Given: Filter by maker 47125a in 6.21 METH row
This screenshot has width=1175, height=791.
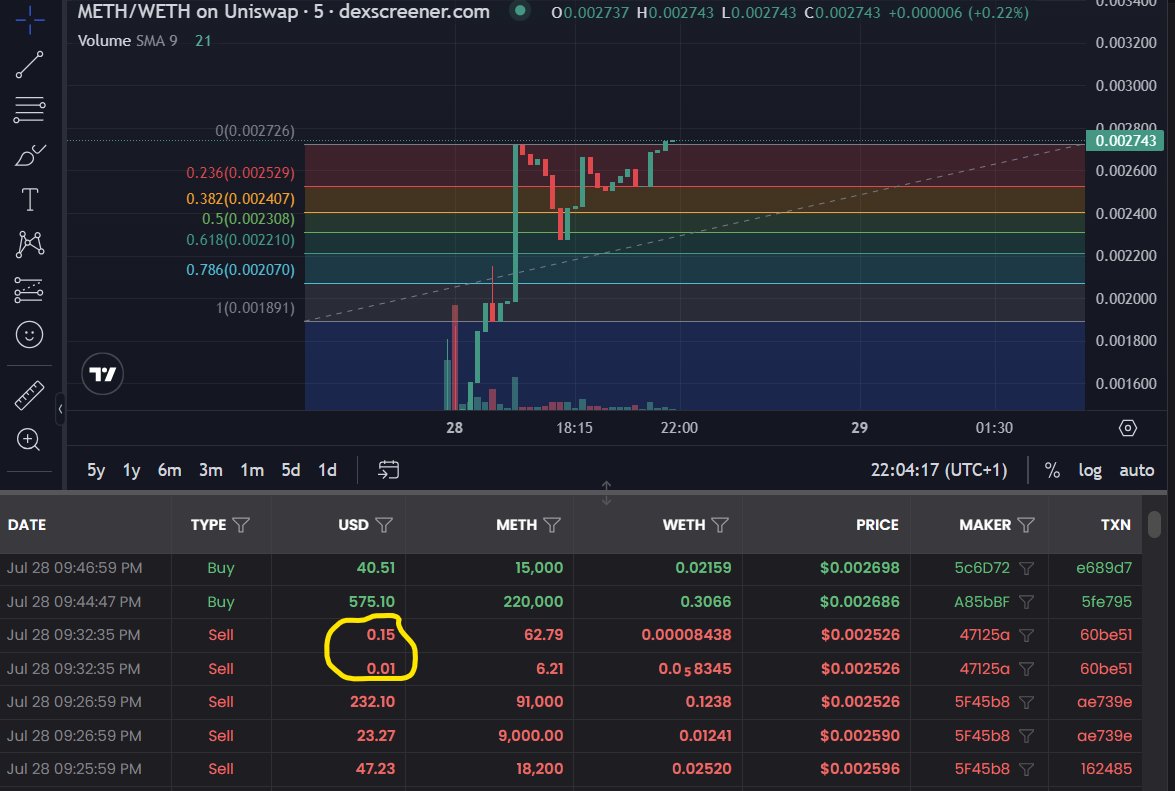Looking at the screenshot, I should click(1027, 669).
